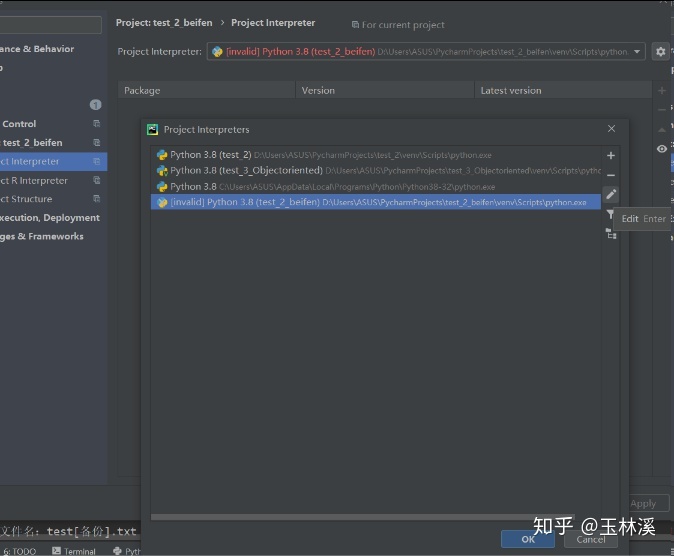Viewport: 674px width, 556px height.
Task: Open Version Control settings item
Action: click(x=53, y=124)
